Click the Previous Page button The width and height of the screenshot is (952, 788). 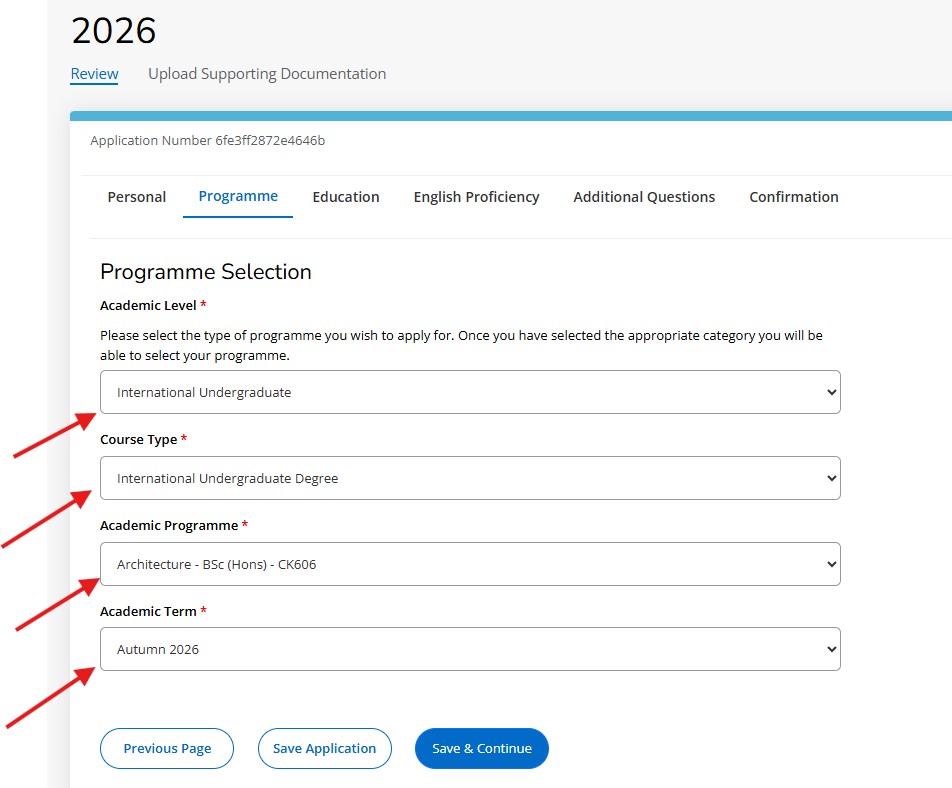166,748
